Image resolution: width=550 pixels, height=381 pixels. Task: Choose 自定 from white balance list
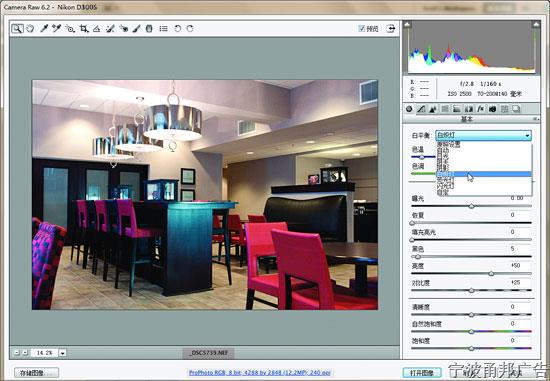(484, 192)
